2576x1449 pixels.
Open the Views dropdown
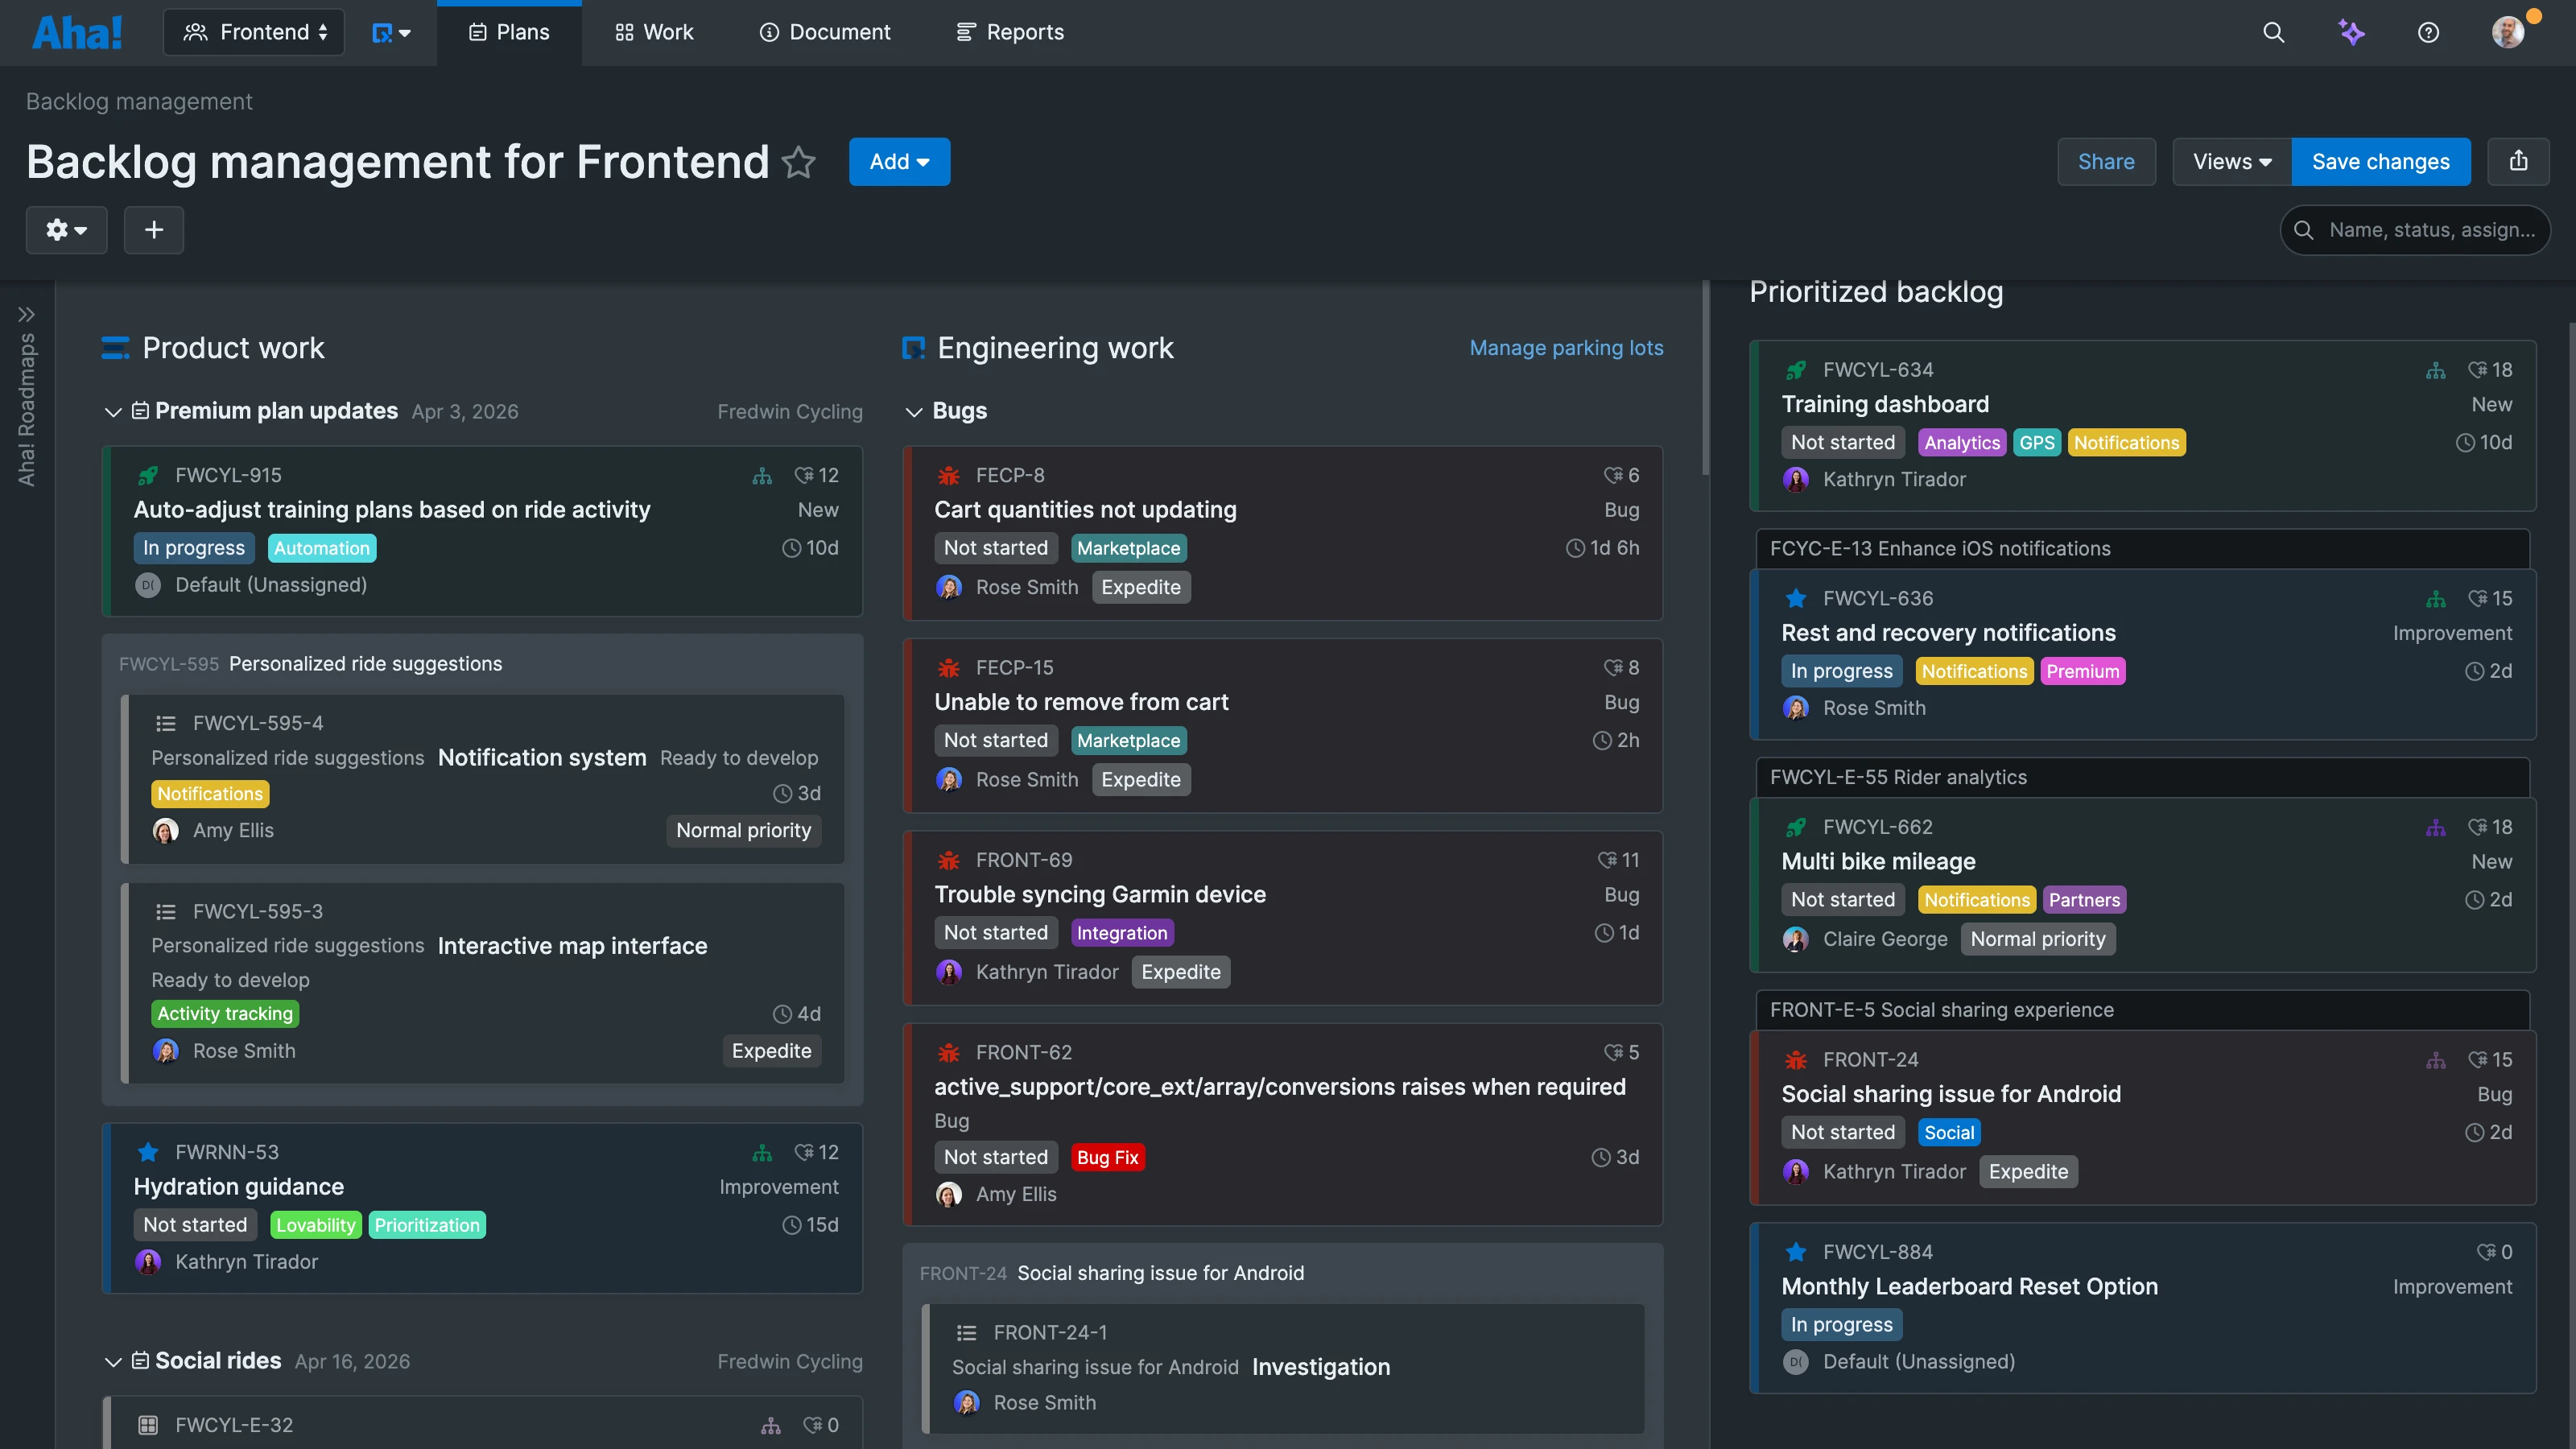point(2230,161)
